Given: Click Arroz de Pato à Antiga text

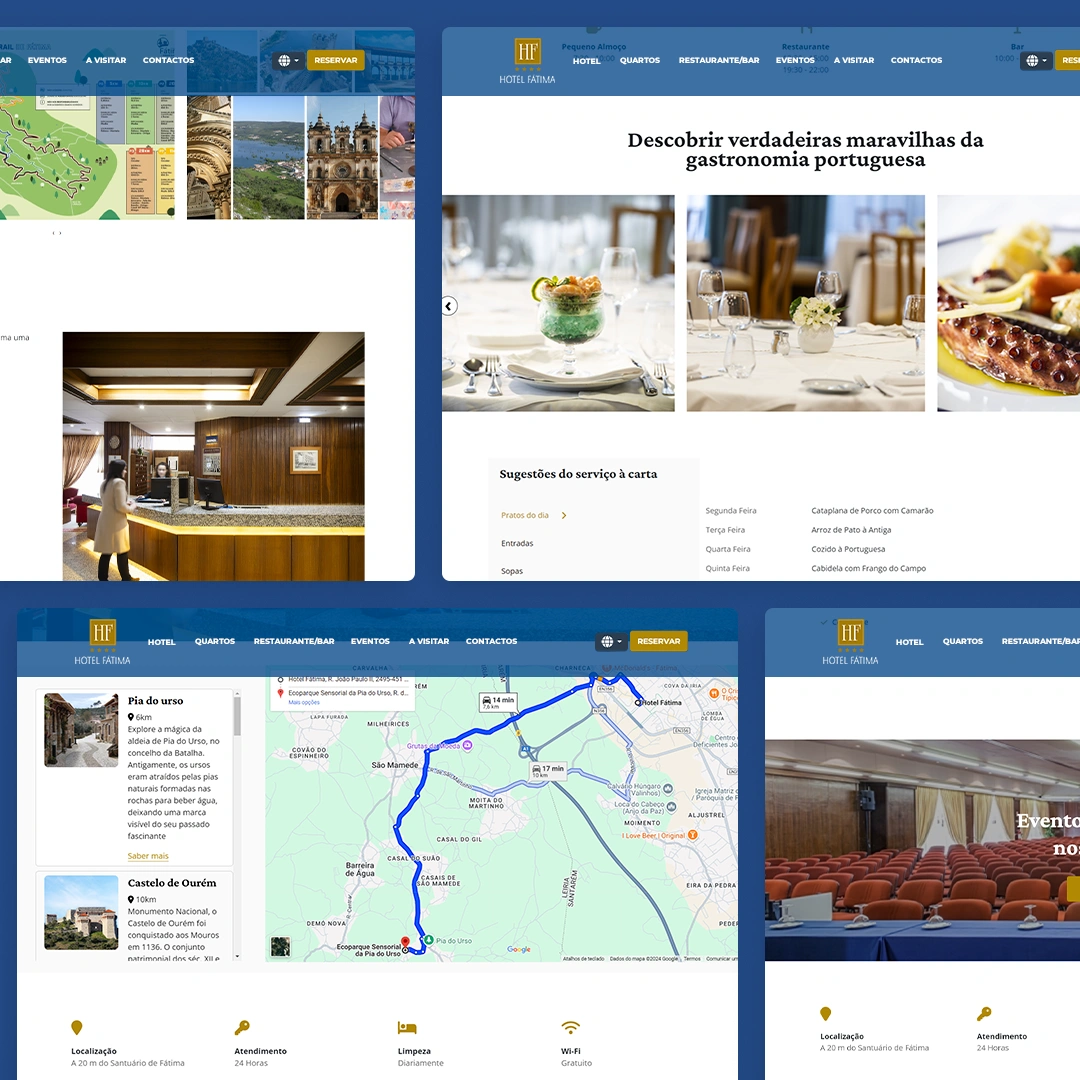Looking at the screenshot, I should [851, 530].
